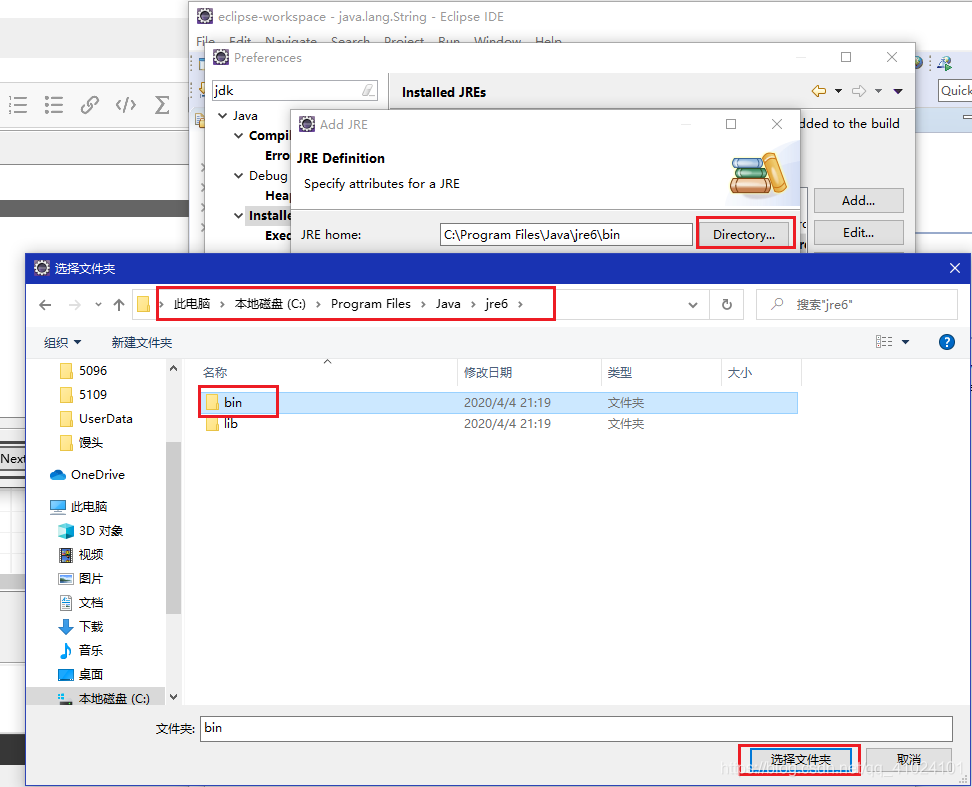Click the Directory... button in Add JRE

(x=744, y=235)
